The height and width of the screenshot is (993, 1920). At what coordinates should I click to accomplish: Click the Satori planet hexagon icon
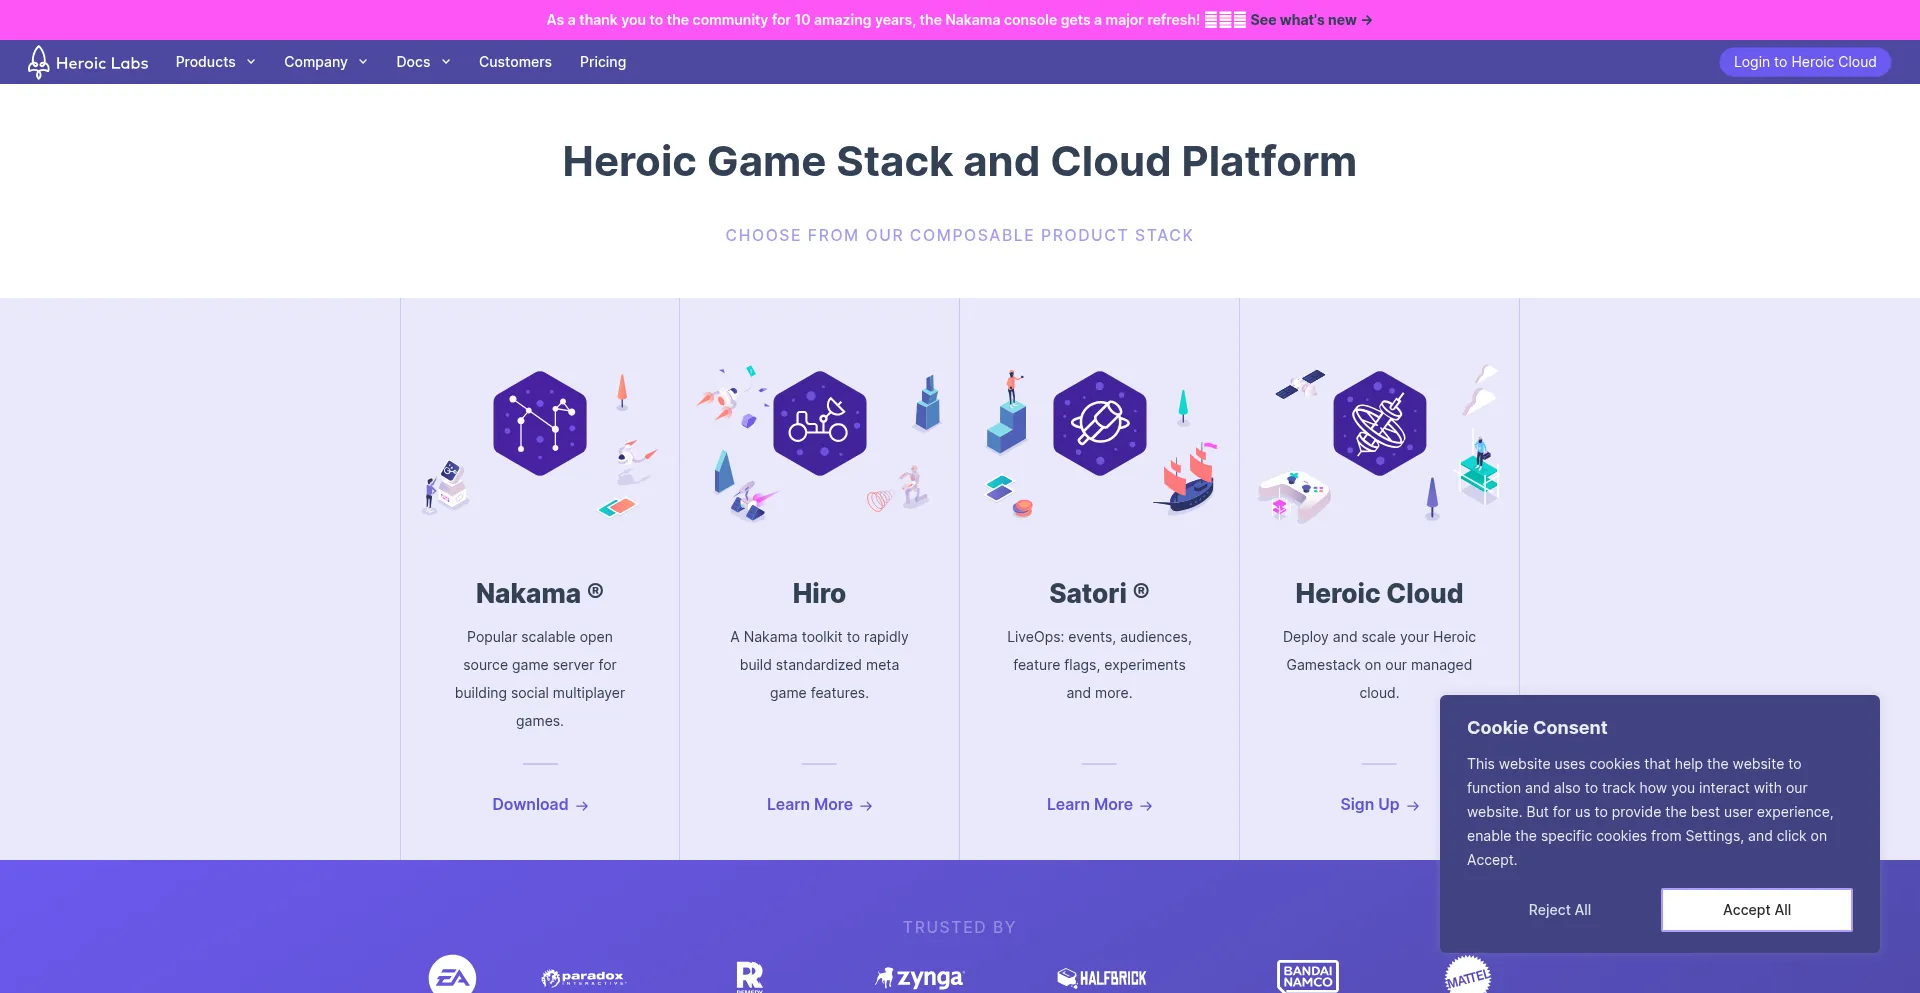(1099, 423)
